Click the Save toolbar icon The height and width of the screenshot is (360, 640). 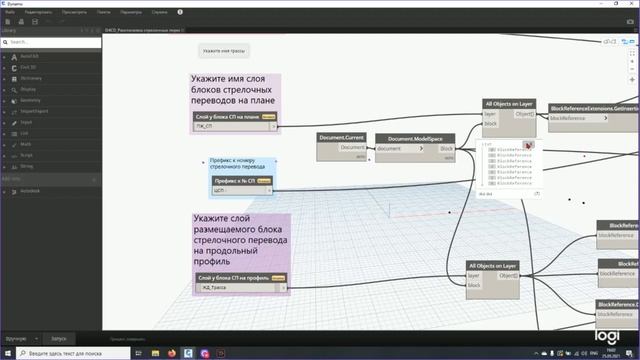(x=35, y=22)
